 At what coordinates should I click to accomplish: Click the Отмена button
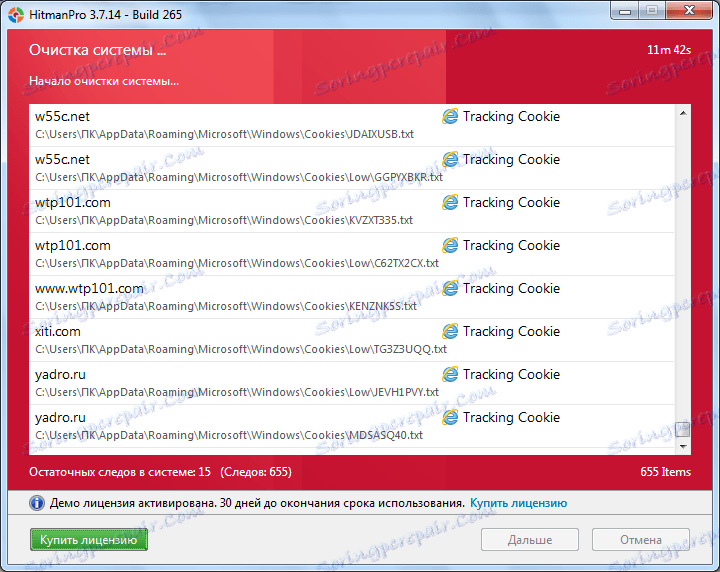point(641,539)
